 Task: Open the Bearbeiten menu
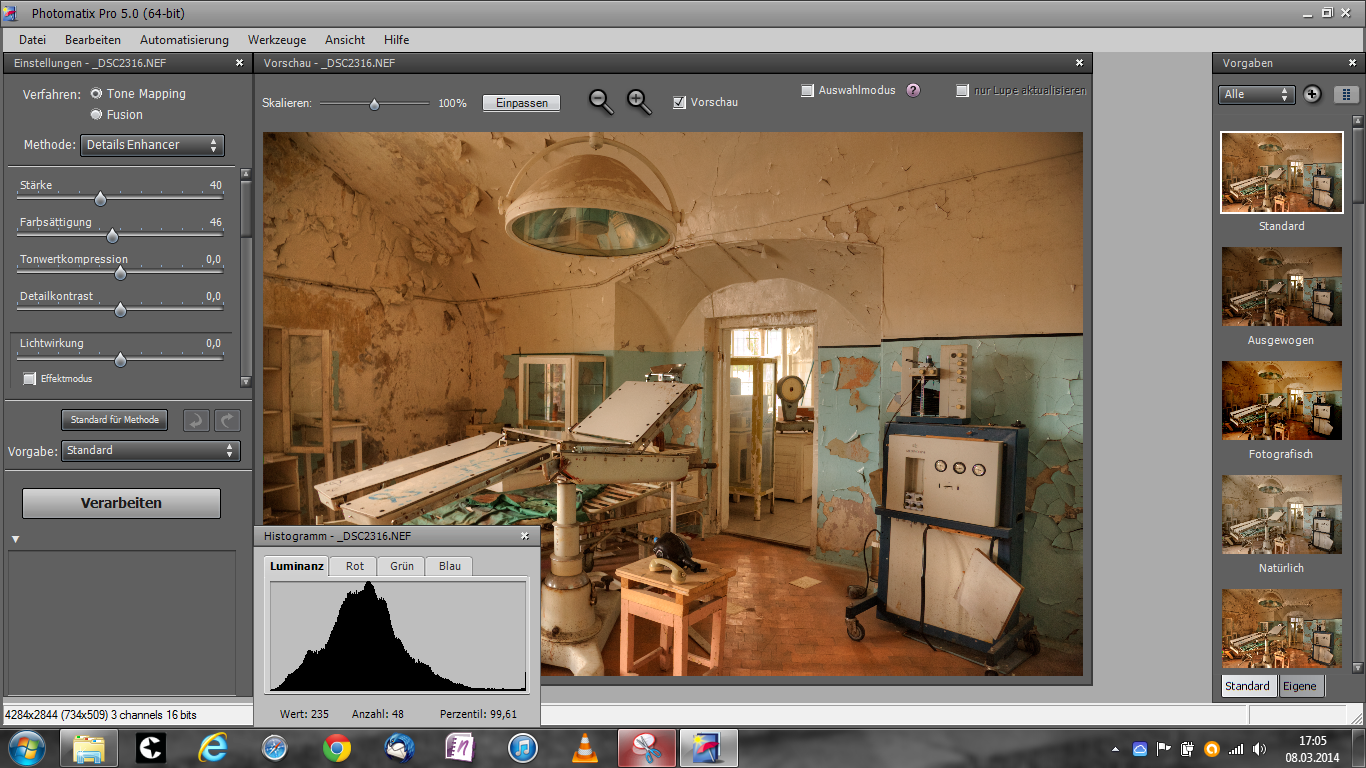pos(93,40)
